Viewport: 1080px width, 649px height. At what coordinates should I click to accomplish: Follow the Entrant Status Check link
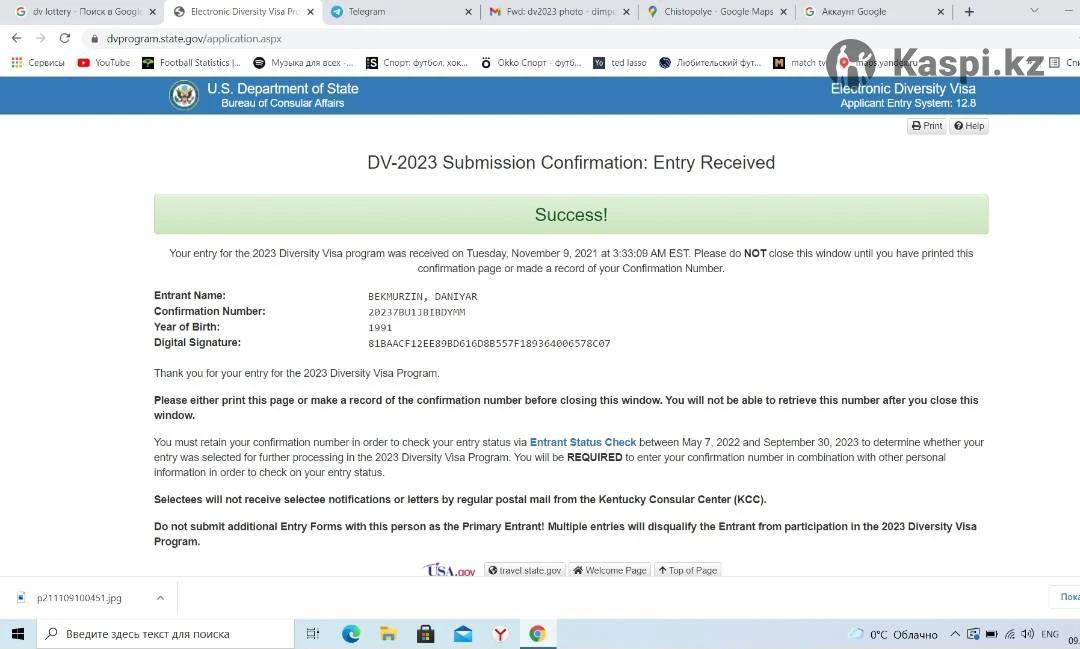coord(582,442)
